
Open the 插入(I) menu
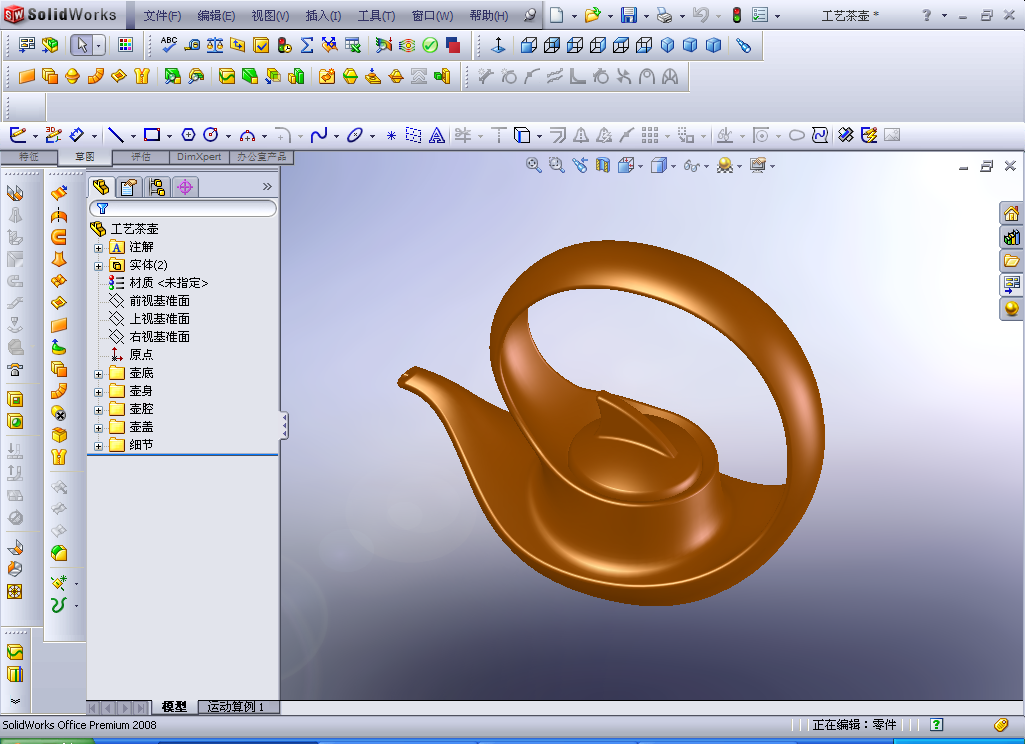pyautogui.click(x=324, y=16)
